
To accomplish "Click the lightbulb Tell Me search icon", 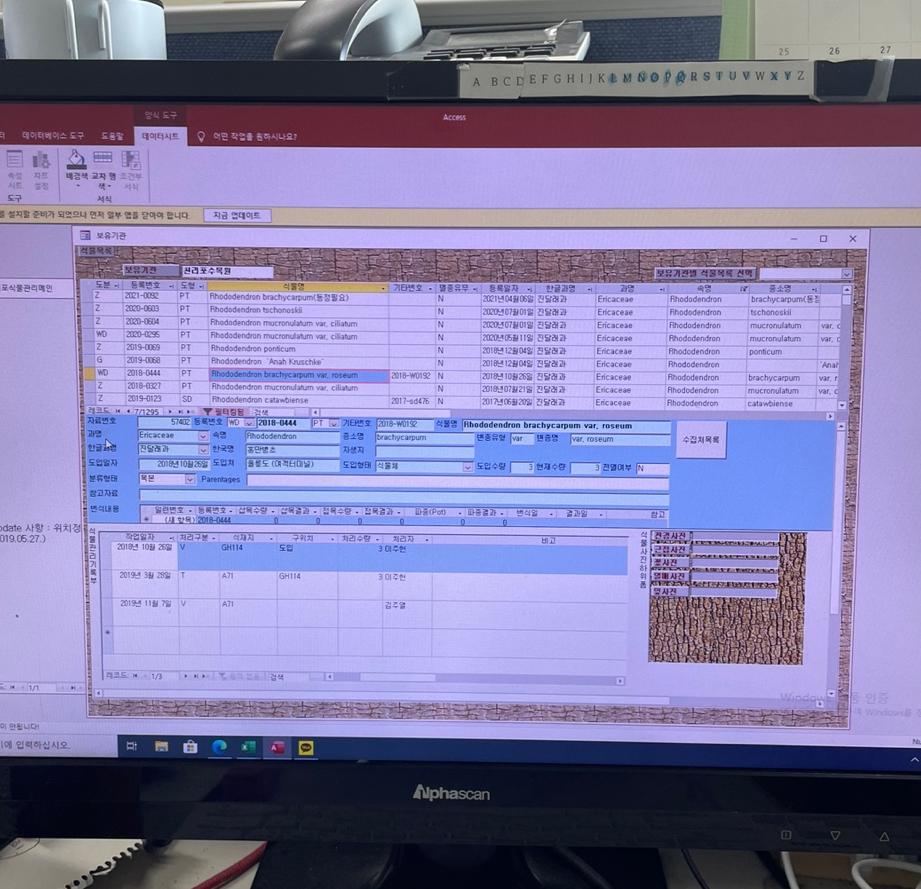I will point(201,136).
